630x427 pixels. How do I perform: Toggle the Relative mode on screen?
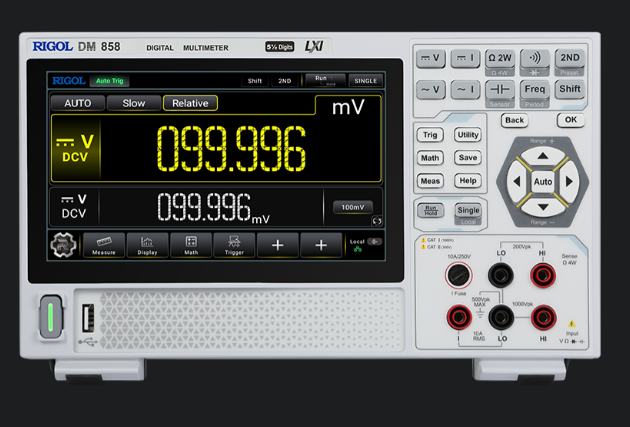pyautogui.click(x=190, y=103)
